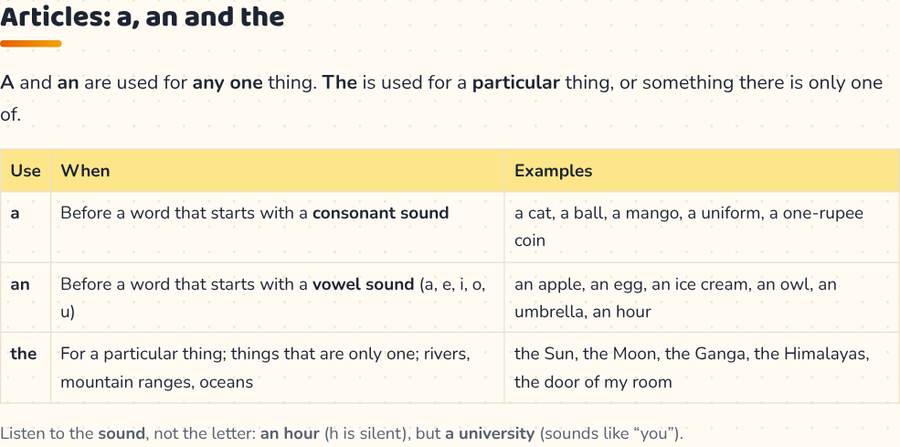
Task: Click bold 'sound' in the footnote
Action: [122, 433]
